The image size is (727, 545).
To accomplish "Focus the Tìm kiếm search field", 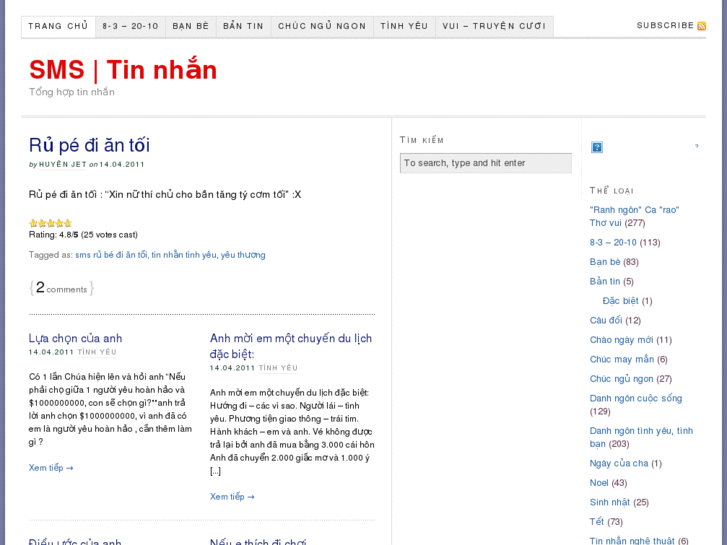I will pos(485,163).
